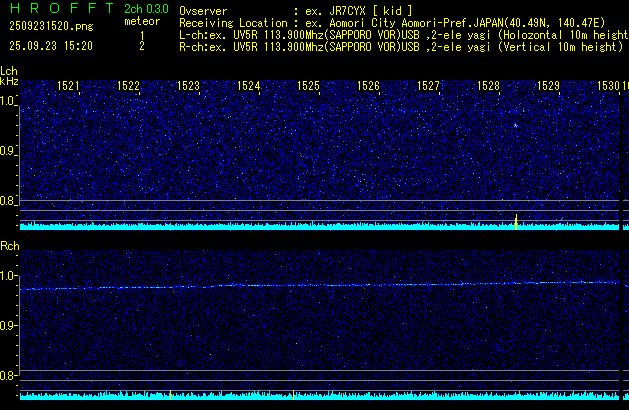Screen dimensions: 629x410
Task: Click the 0.9 kHz label on Lch
Action: [8, 152]
